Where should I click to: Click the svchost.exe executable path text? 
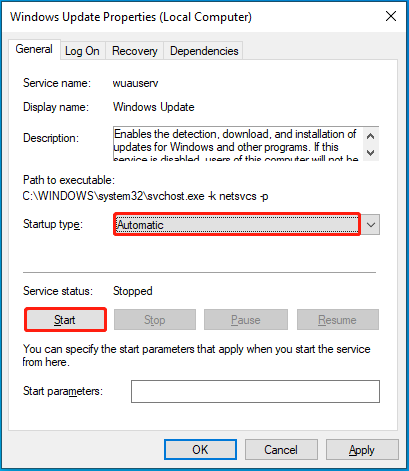(x=145, y=196)
